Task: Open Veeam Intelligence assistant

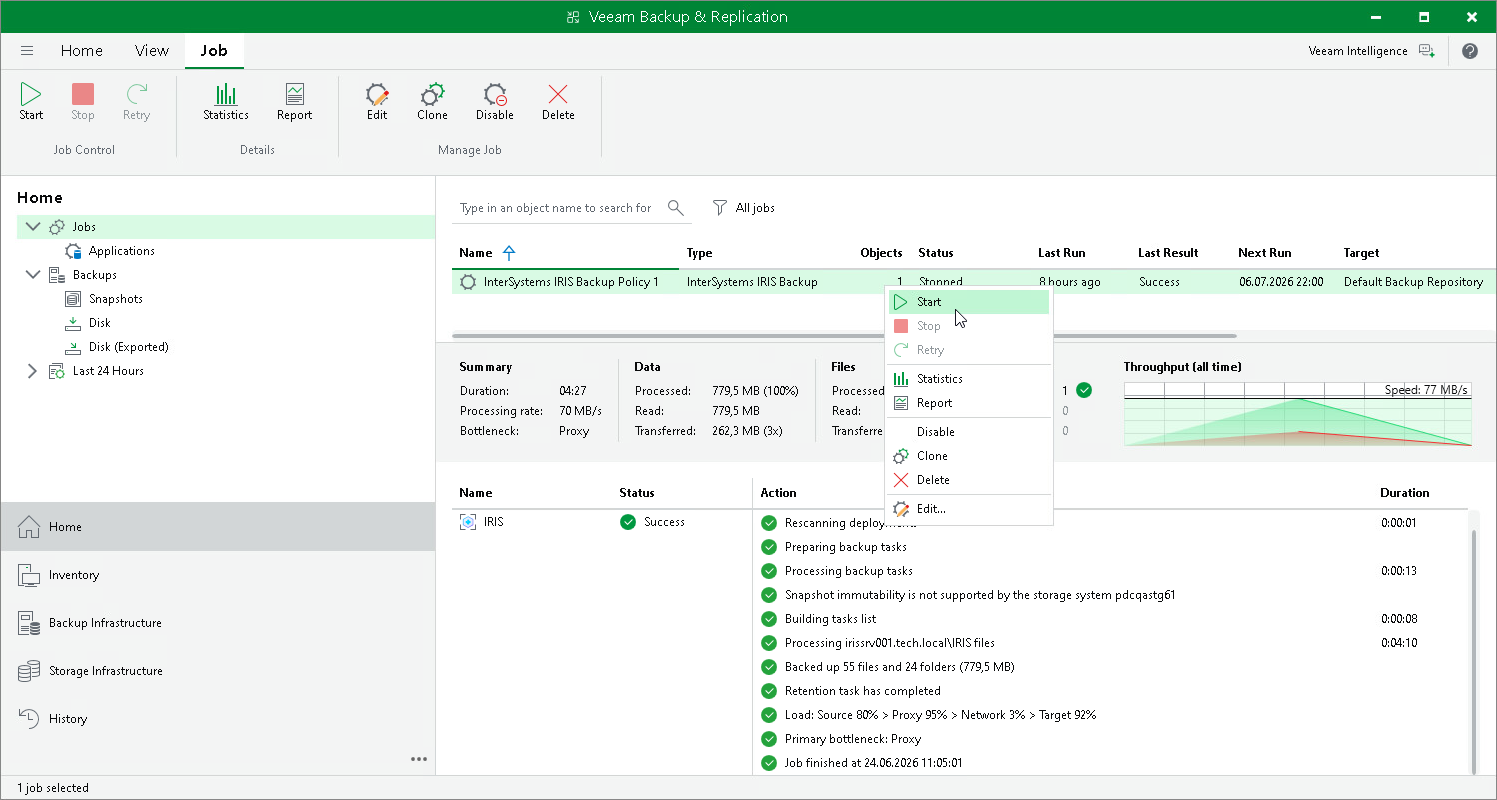Action: (1372, 51)
